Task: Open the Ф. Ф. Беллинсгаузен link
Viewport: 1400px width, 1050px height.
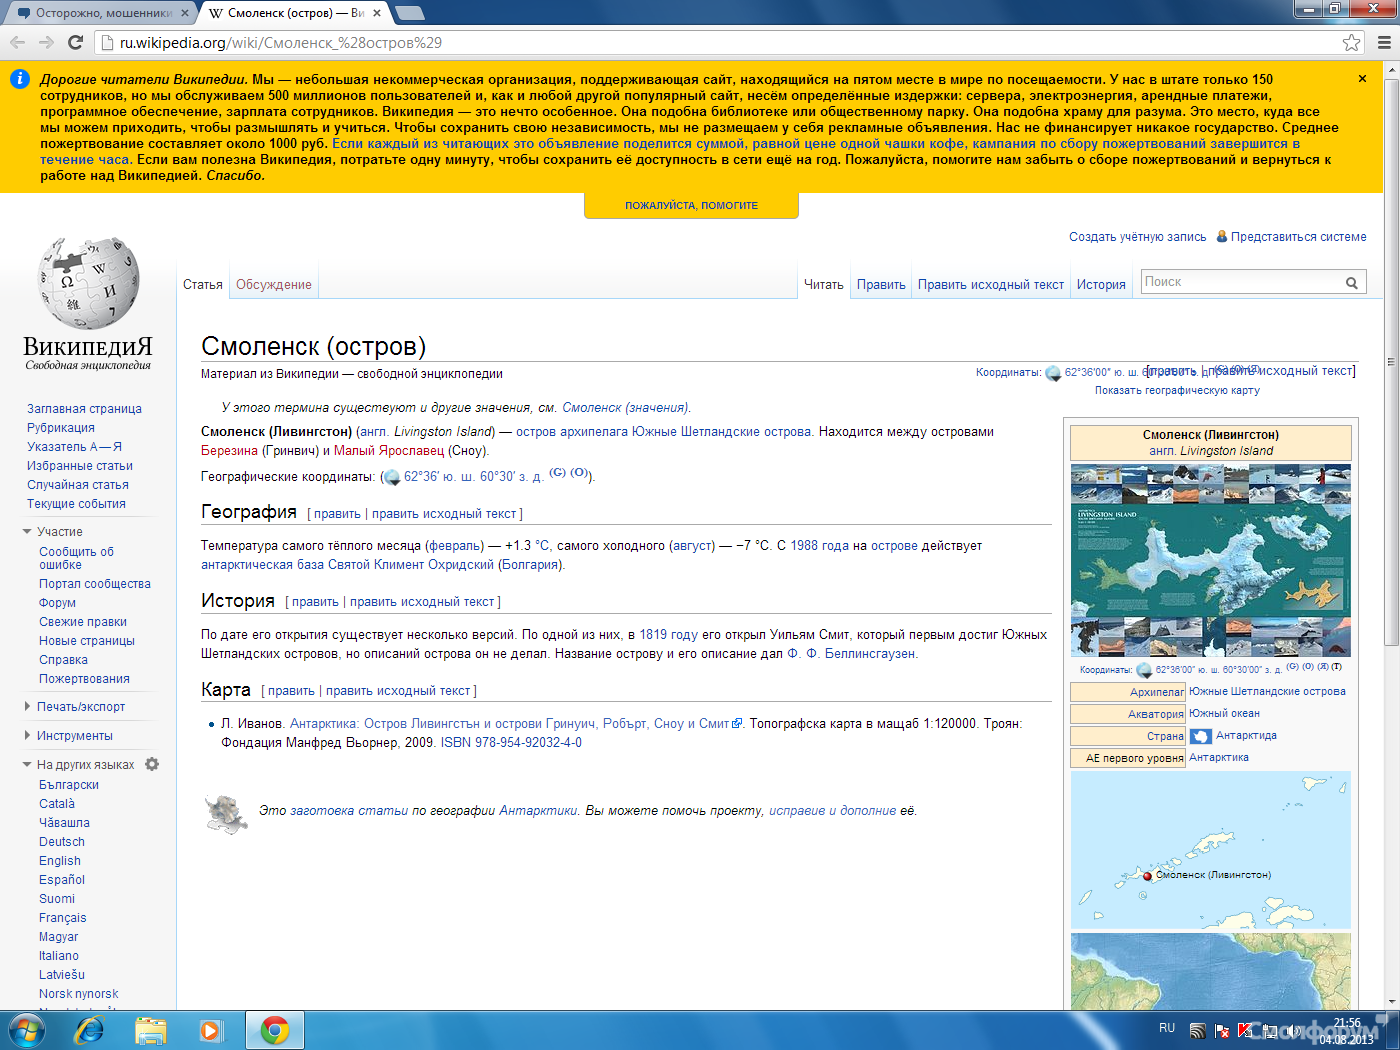Action: coord(851,654)
